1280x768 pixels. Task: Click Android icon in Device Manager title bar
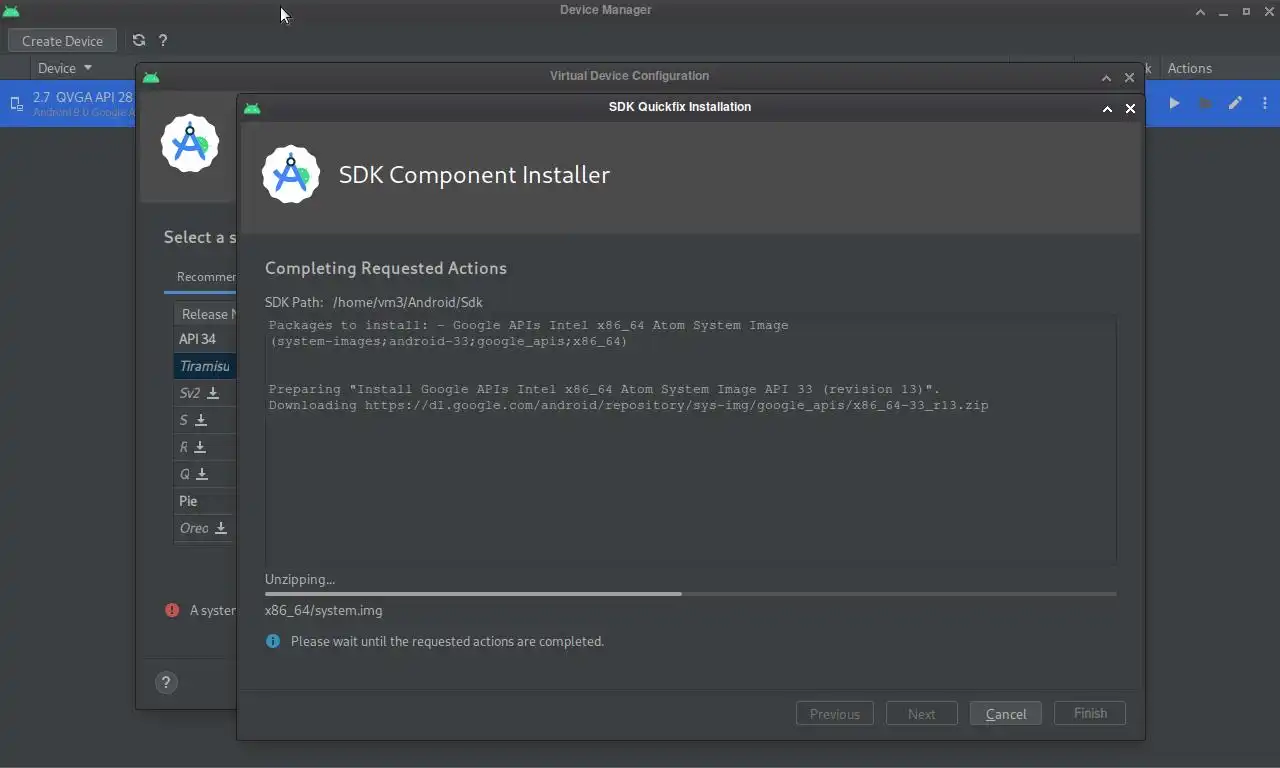pos(11,11)
